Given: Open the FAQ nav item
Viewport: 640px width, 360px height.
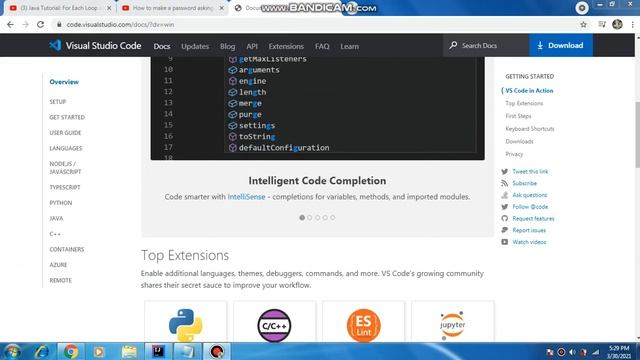Looking at the screenshot, I should (322, 46).
